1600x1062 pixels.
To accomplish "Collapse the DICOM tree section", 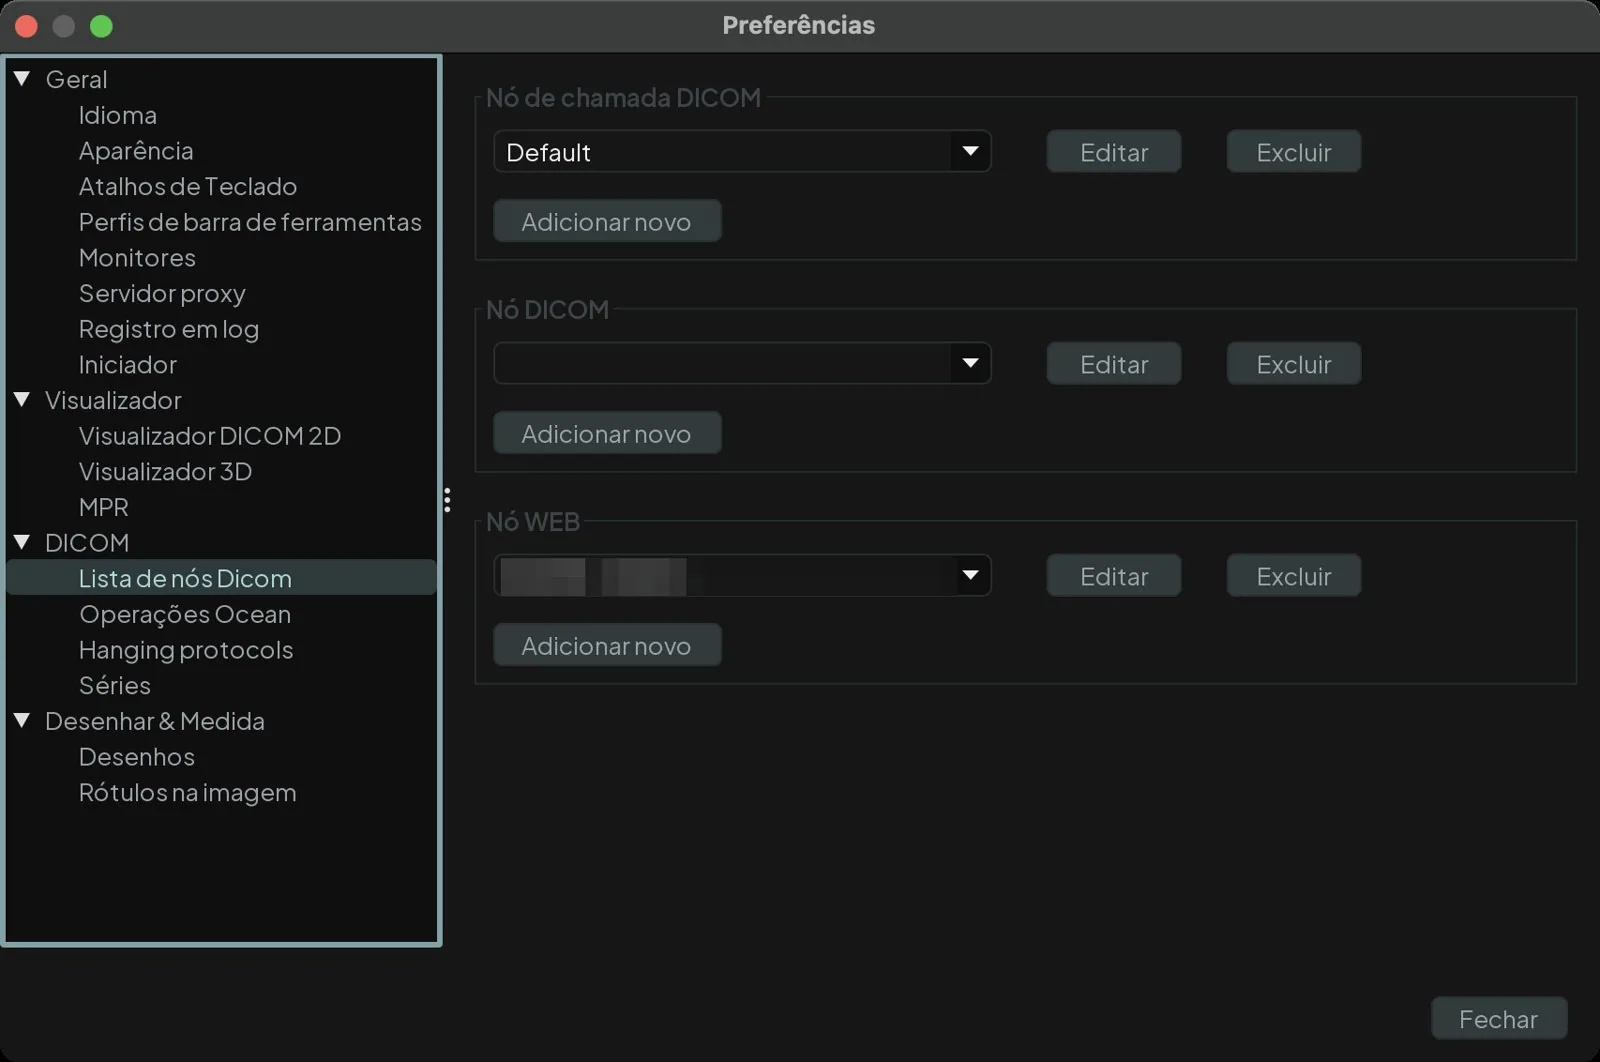I will 22,543.
